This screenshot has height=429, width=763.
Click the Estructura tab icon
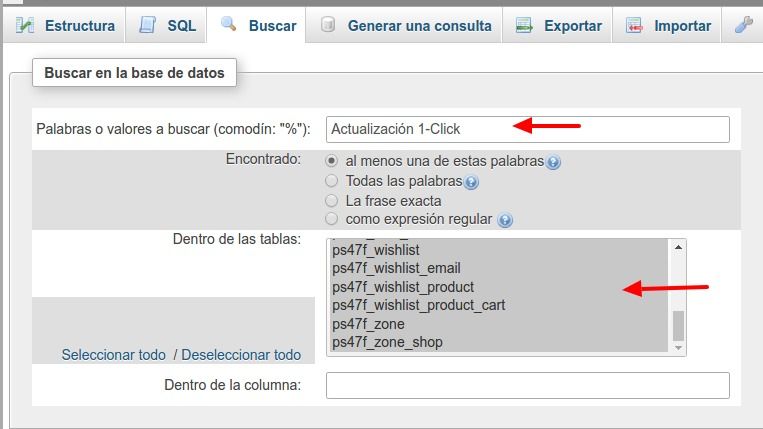point(25,25)
